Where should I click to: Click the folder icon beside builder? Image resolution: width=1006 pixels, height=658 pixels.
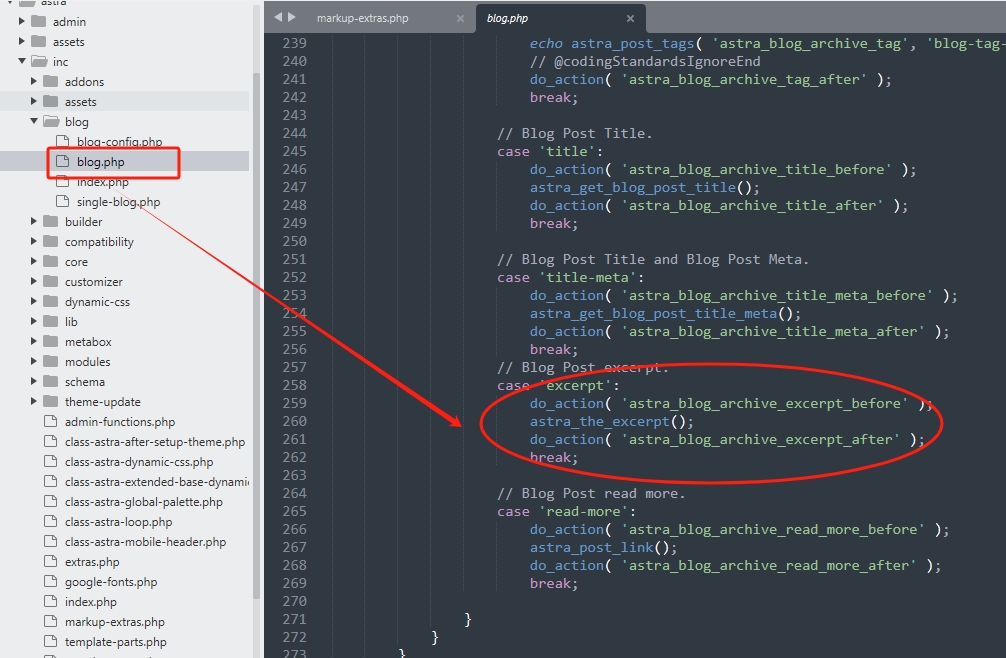tap(51, 221)
